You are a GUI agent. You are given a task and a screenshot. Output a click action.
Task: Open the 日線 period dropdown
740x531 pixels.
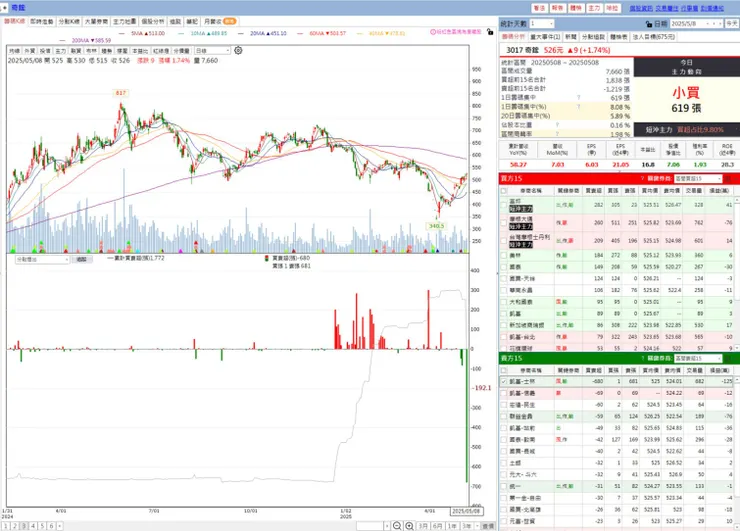coord(212,51)
